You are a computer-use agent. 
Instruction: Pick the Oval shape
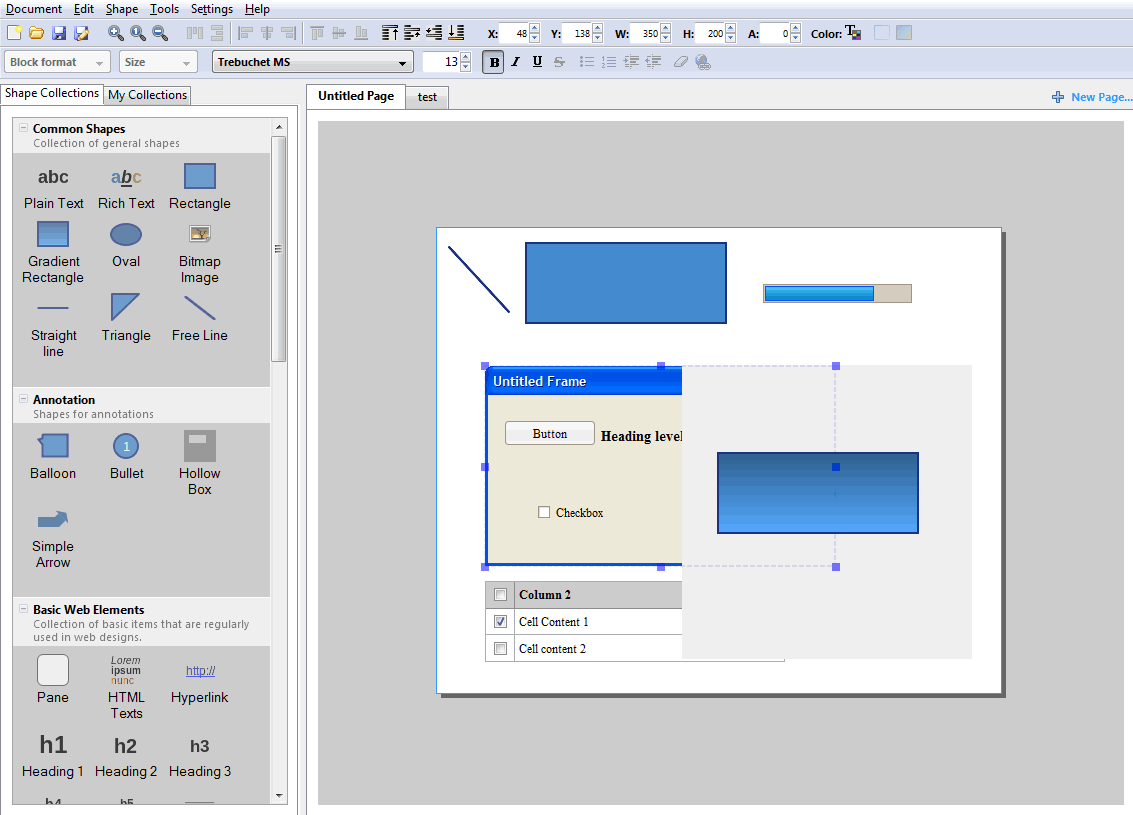[x=126, y=245]
